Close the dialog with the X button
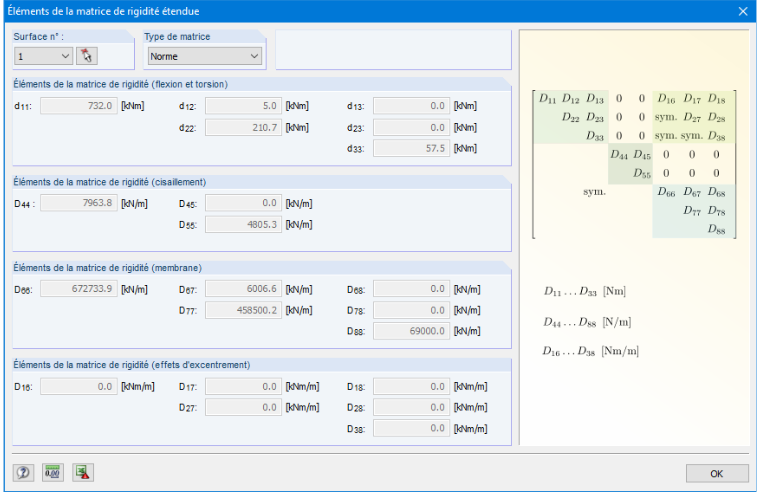Viewport: 760px width, 492px height. pos(743,11)
